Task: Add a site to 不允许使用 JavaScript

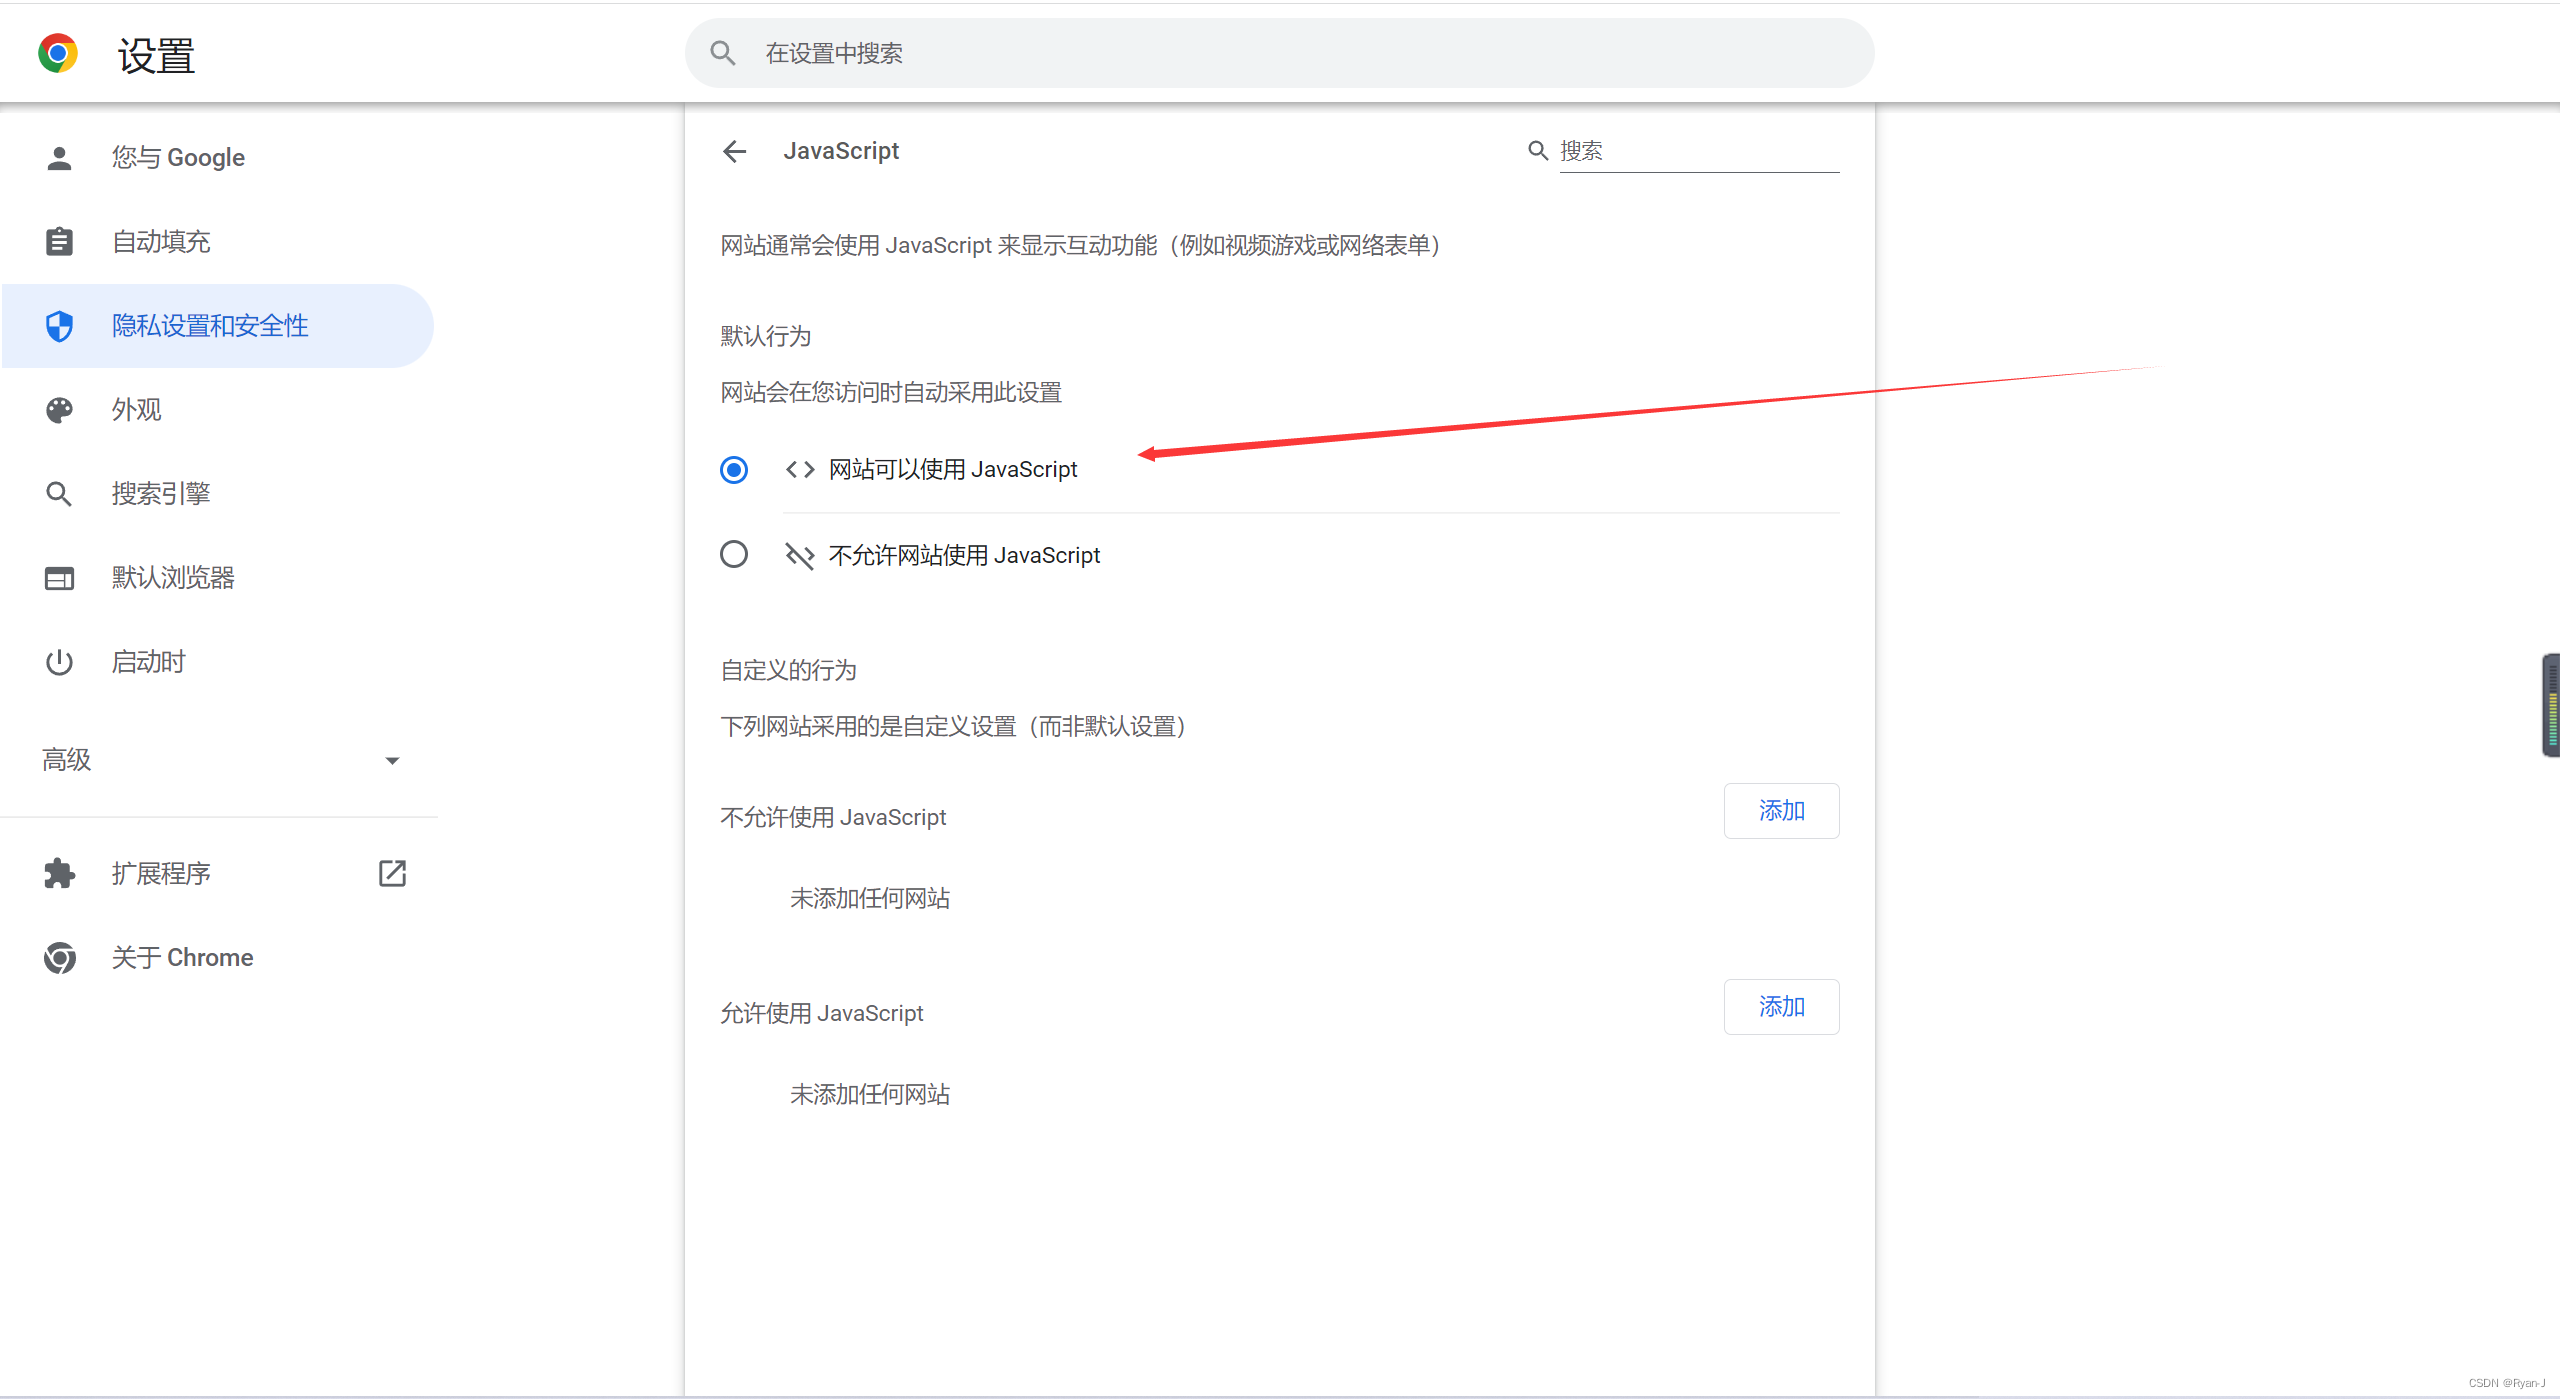Action: click(1781, 811)
